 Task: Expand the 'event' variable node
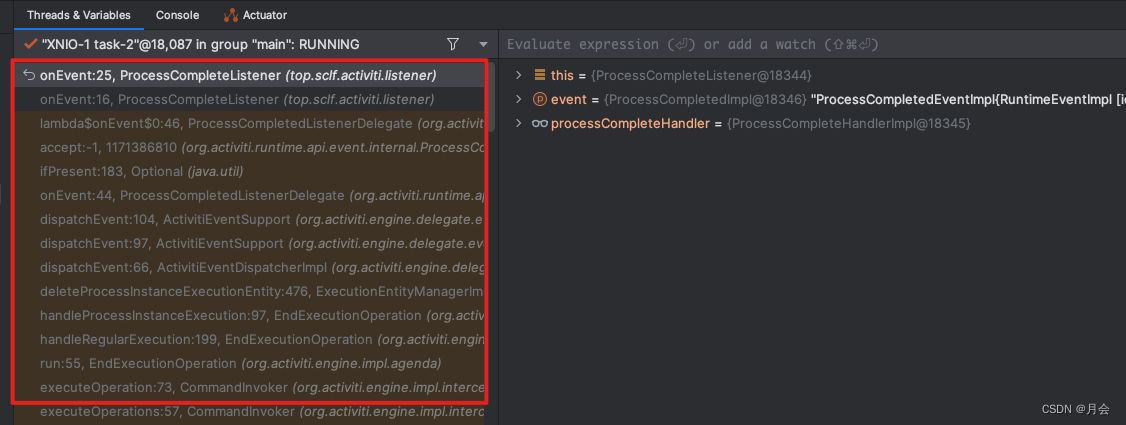(518, 99)
